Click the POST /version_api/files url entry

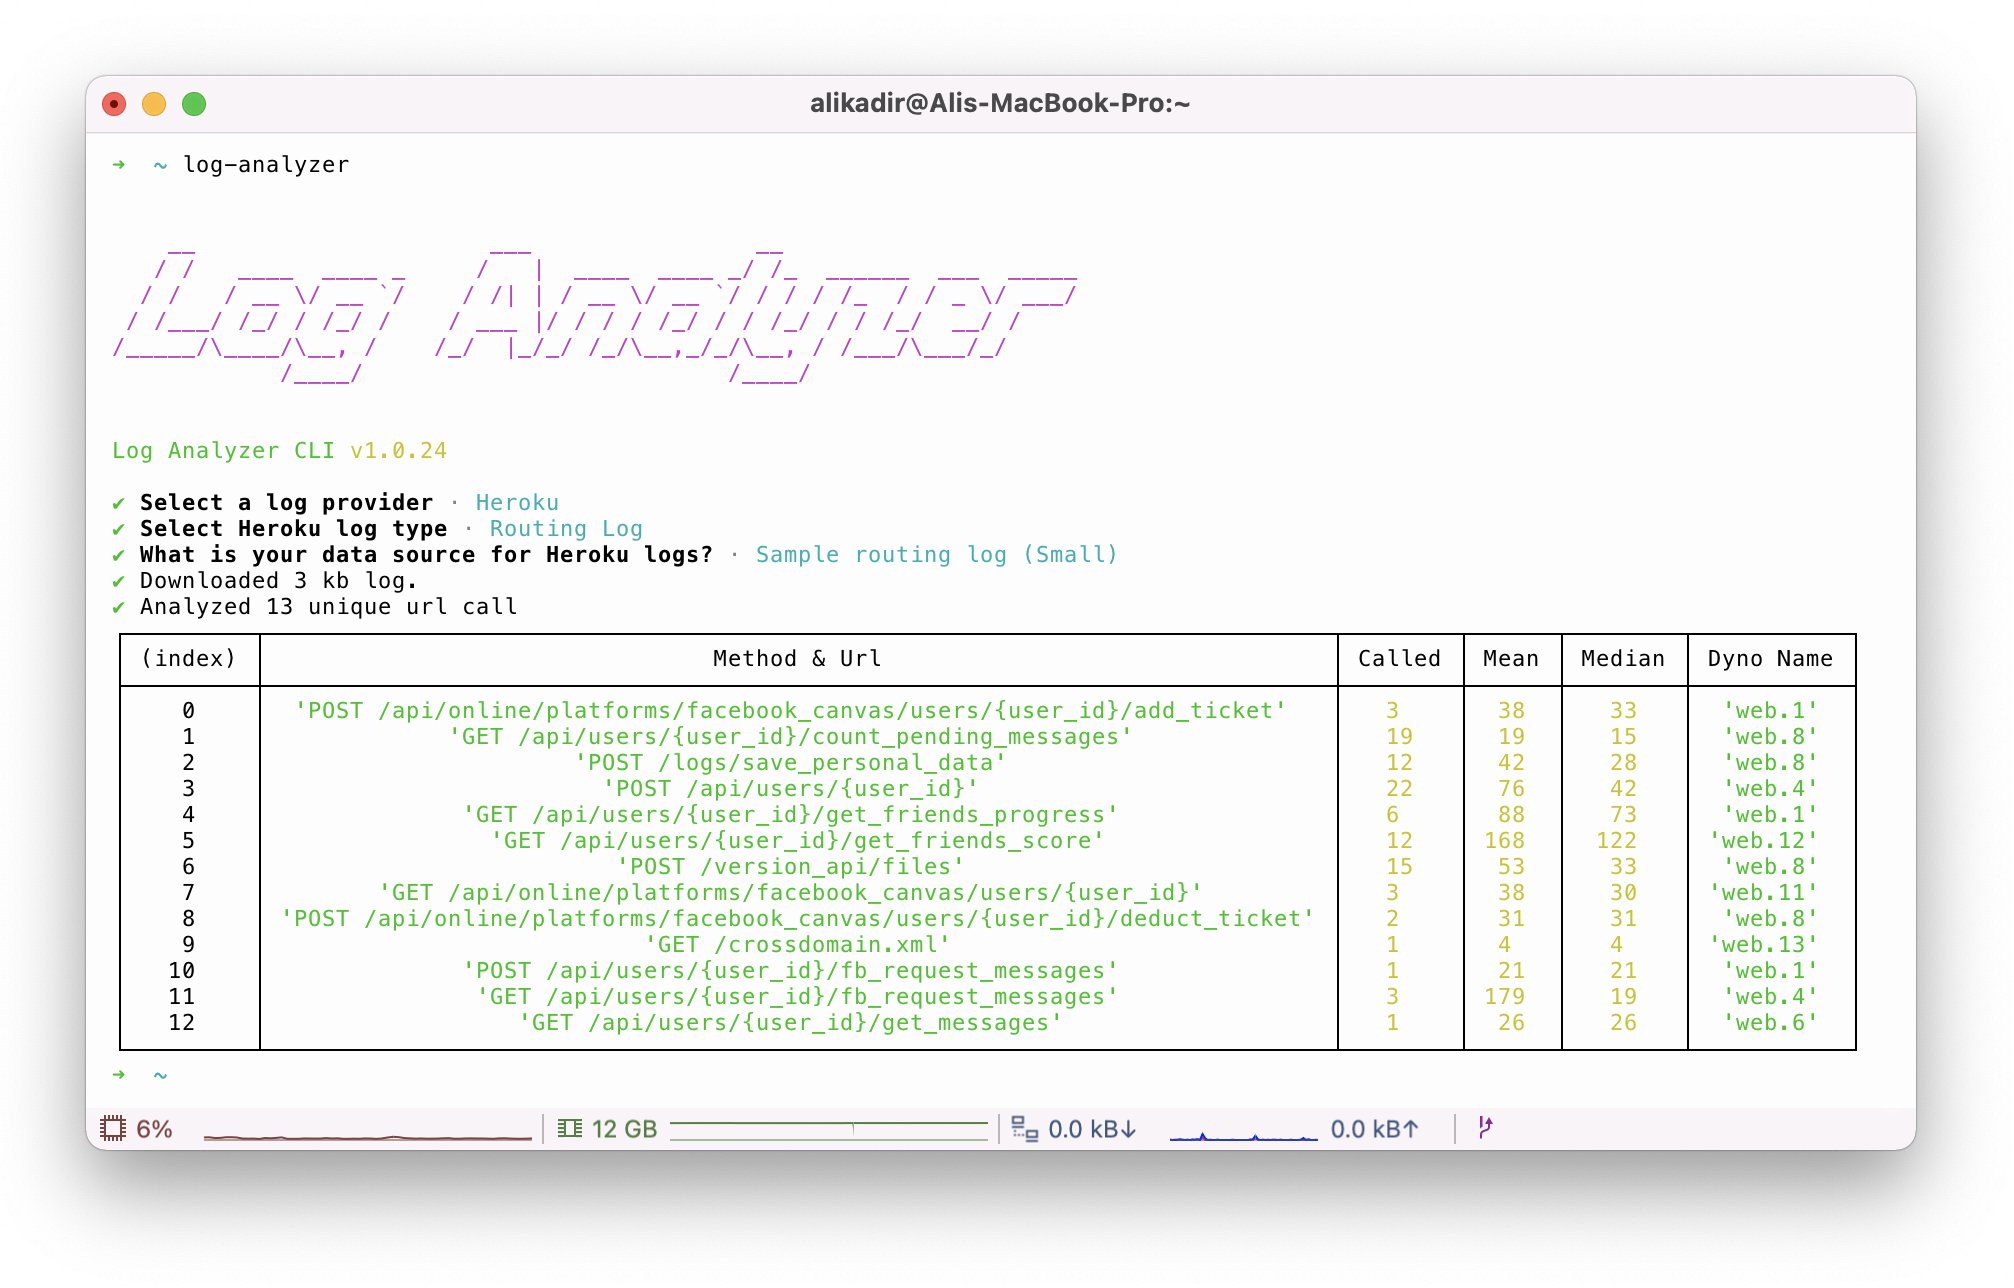click(x=790, y=867)
